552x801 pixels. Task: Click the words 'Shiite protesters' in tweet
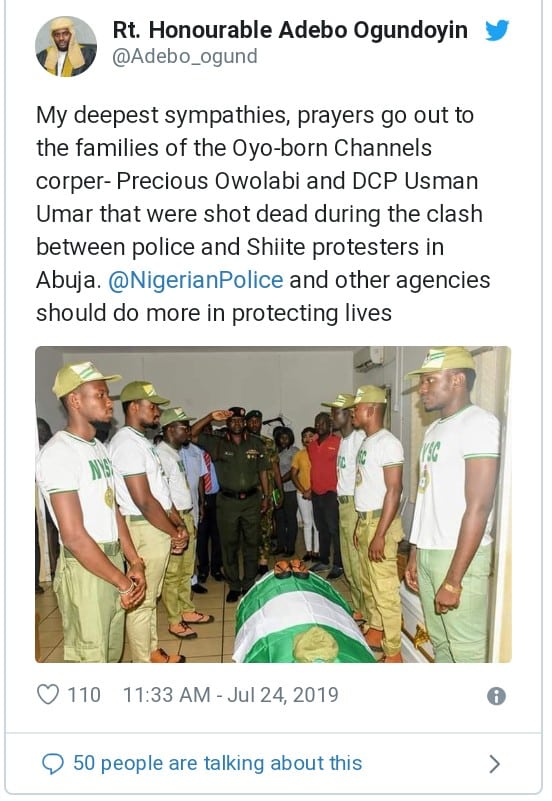click(343, 247)
